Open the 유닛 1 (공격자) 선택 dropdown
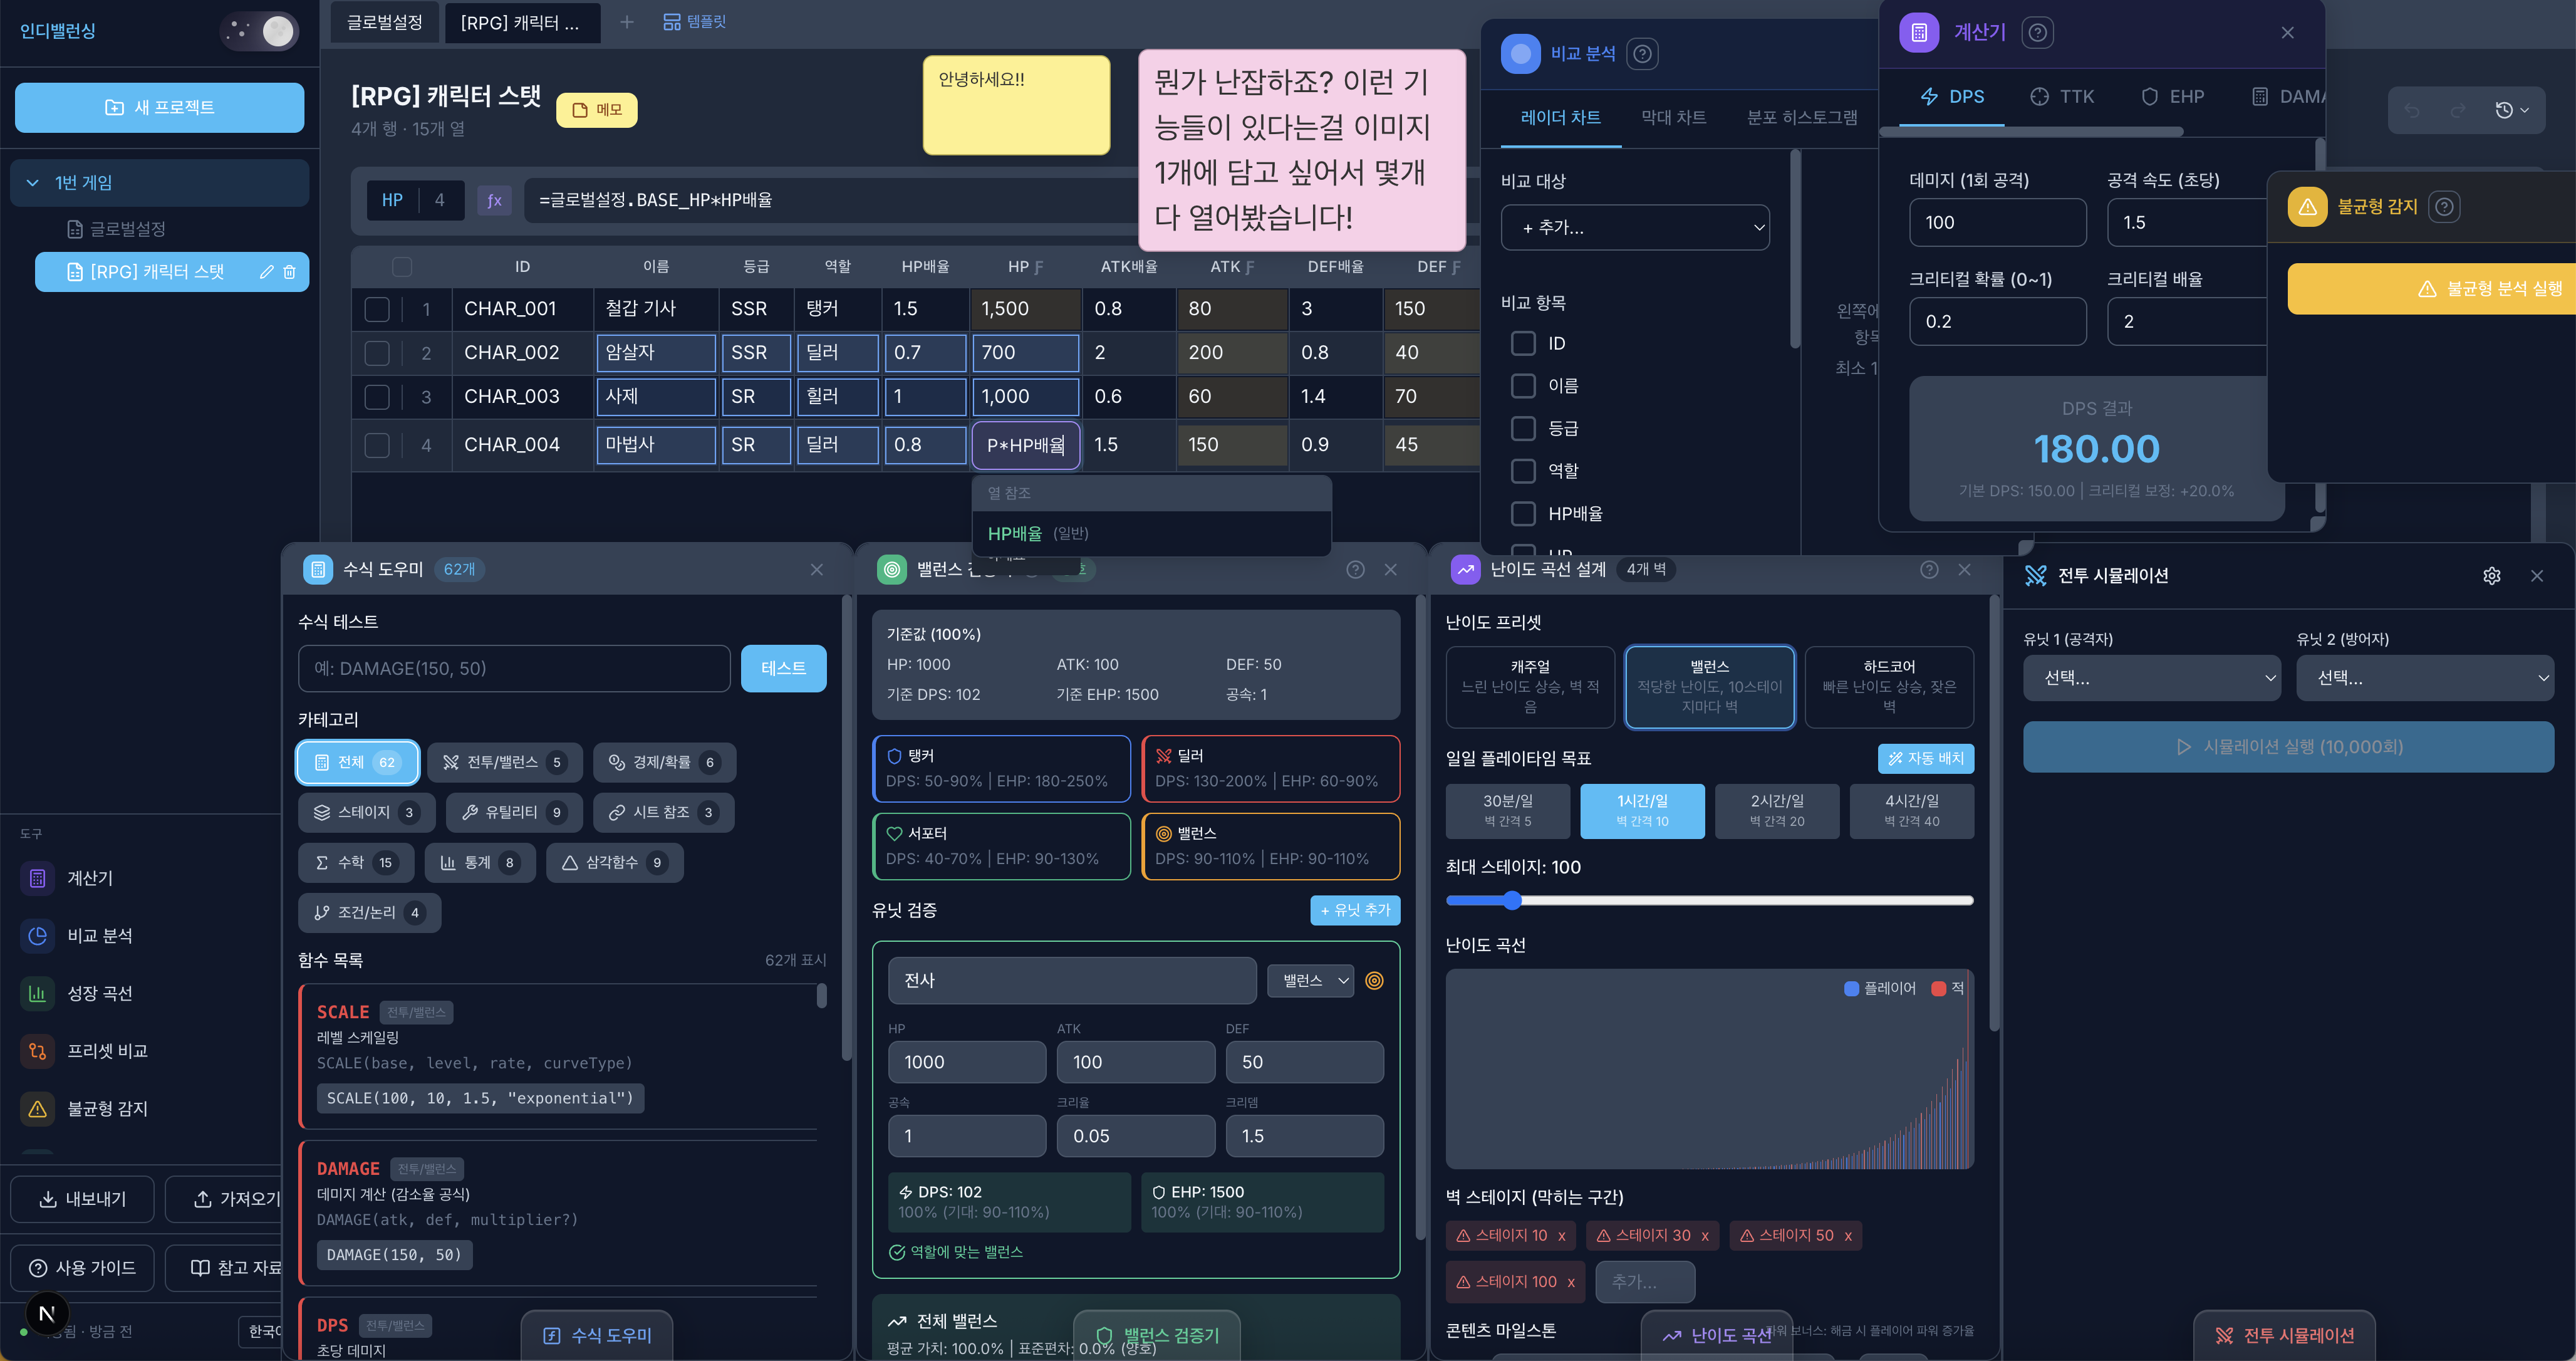Screen dimensions: 2576x1361 (x=2151, y=678)
